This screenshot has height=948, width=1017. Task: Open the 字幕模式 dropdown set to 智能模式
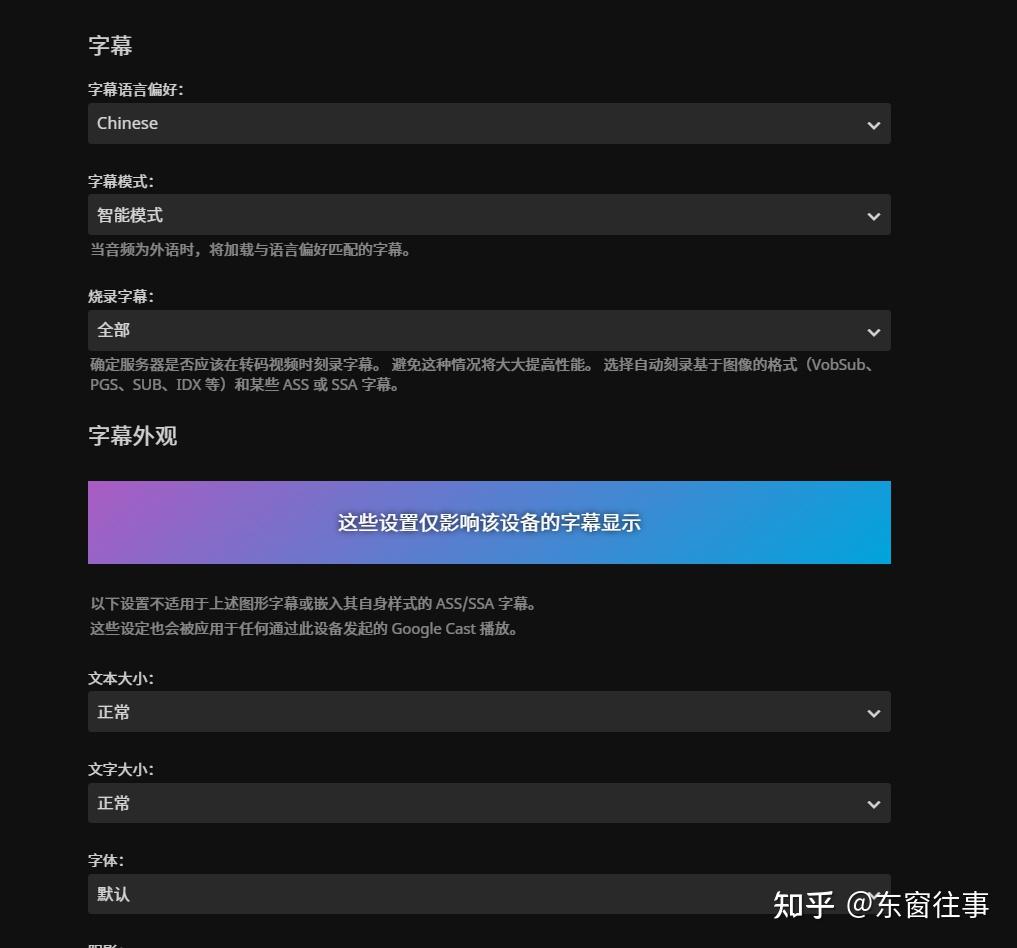[x=489, y=214]
